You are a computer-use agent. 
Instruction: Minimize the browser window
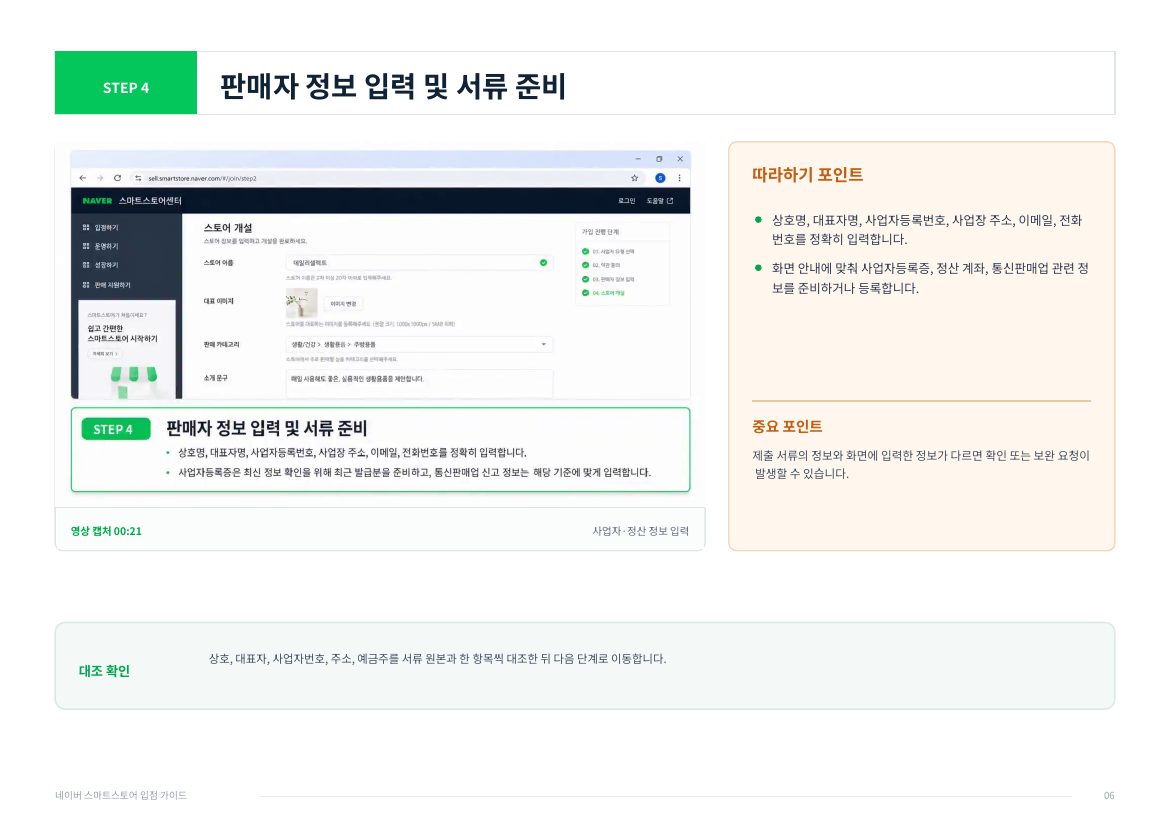[x=638, y=159]
